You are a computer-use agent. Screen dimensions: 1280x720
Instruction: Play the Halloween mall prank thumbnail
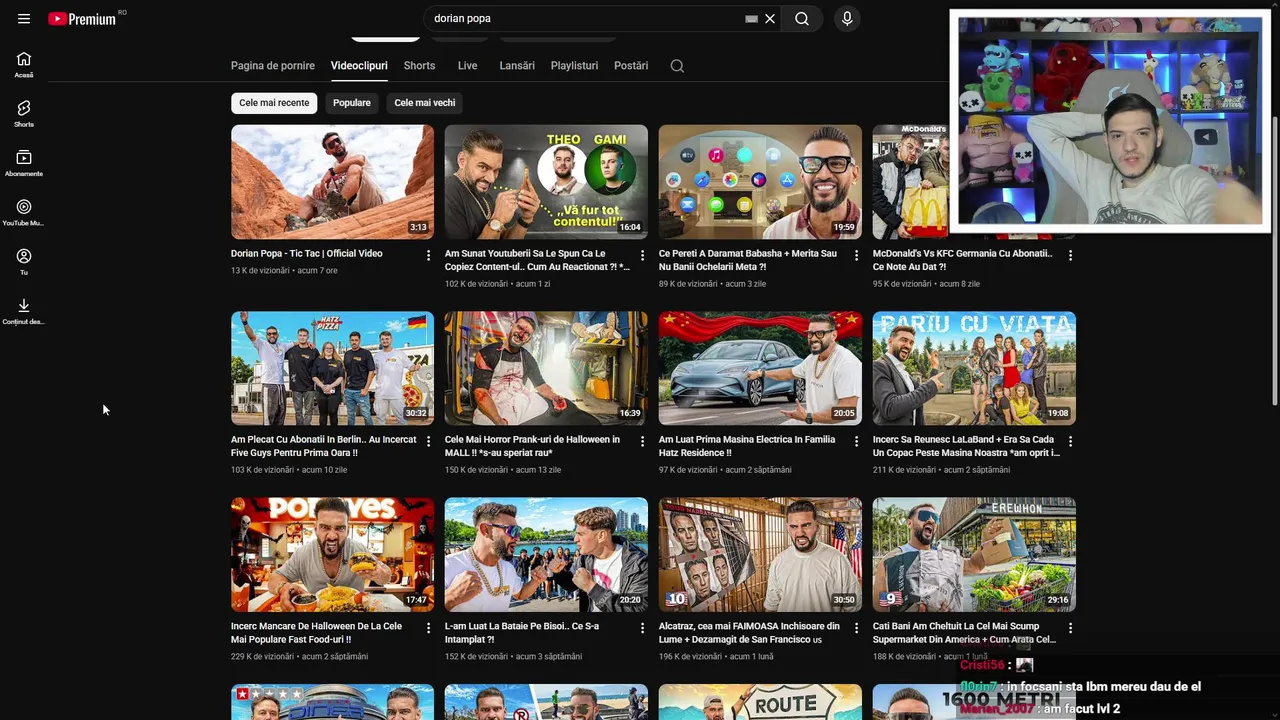pyautogui.click(x=546, y=368)
